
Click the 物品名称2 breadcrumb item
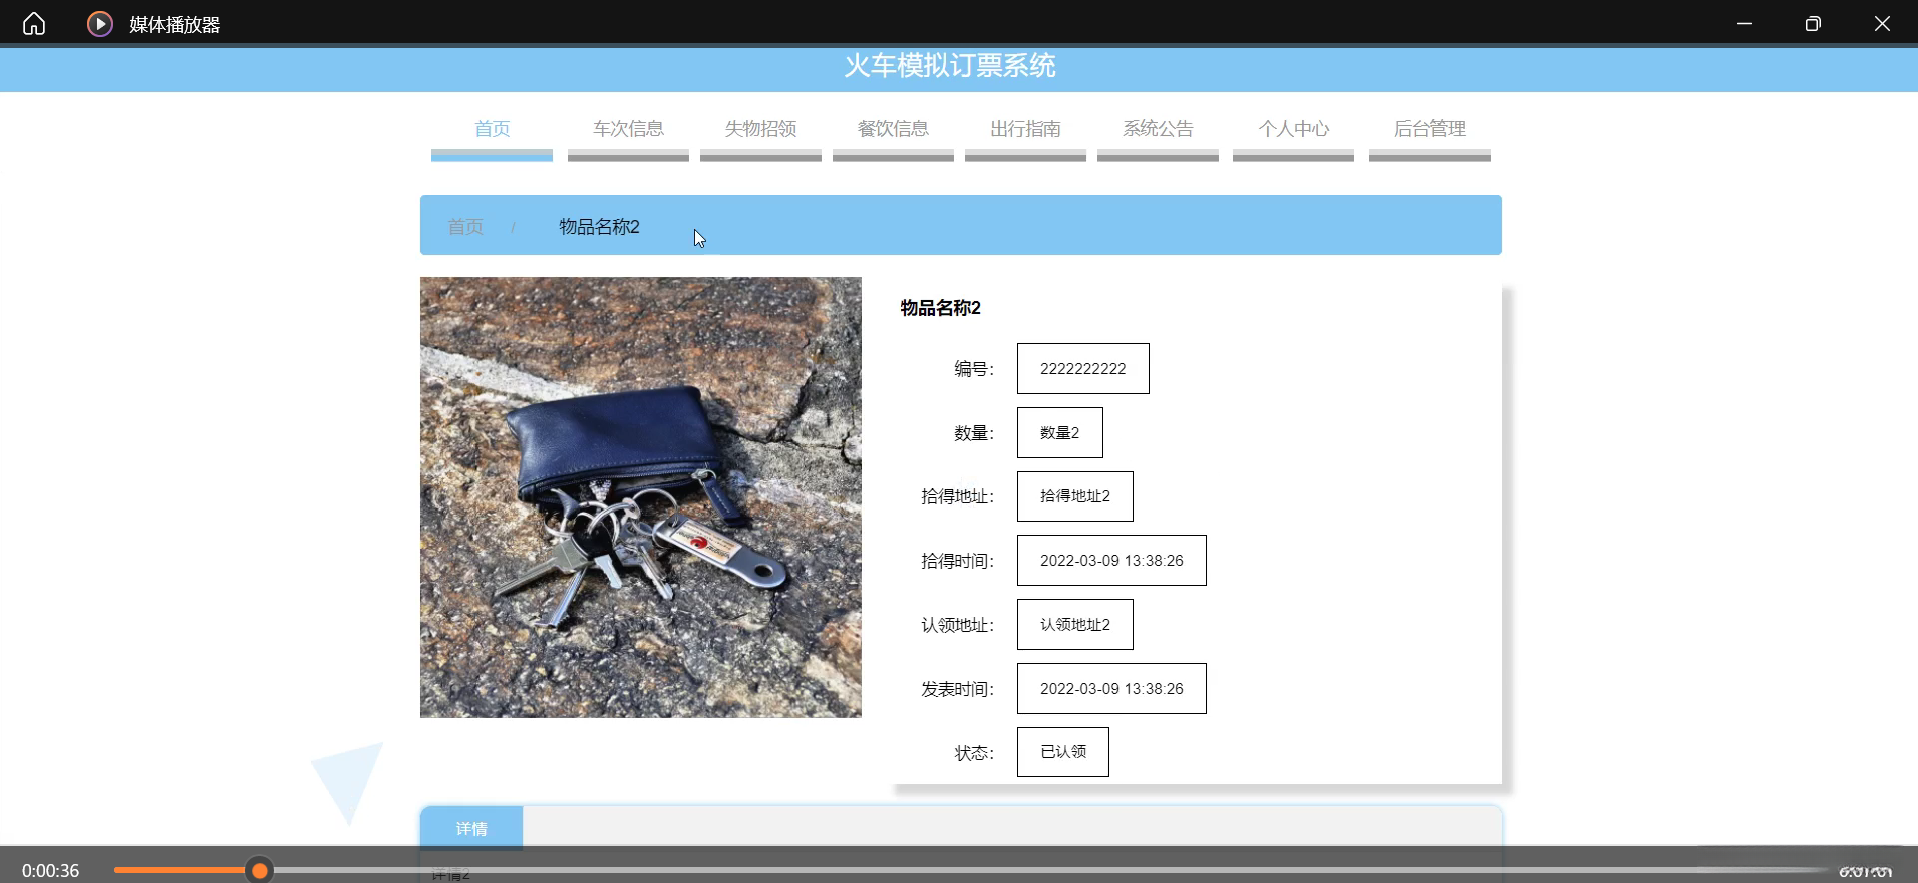(x=599, y=227)
